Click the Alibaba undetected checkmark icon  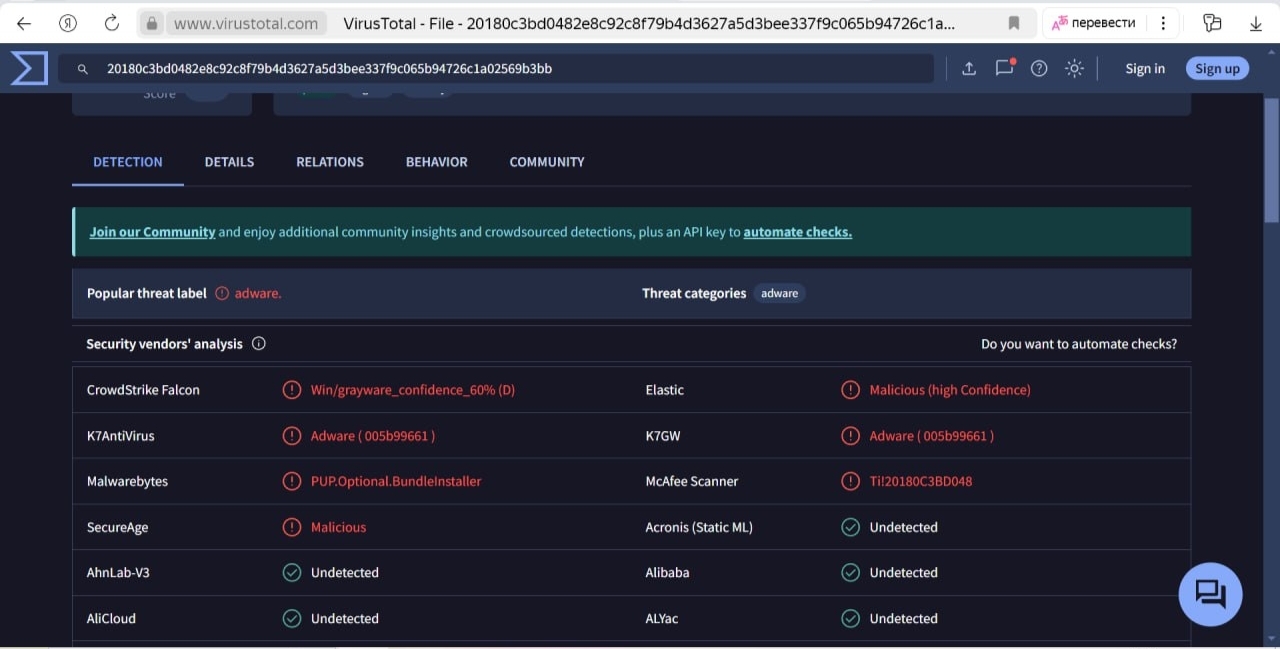[x=850, y=573]
